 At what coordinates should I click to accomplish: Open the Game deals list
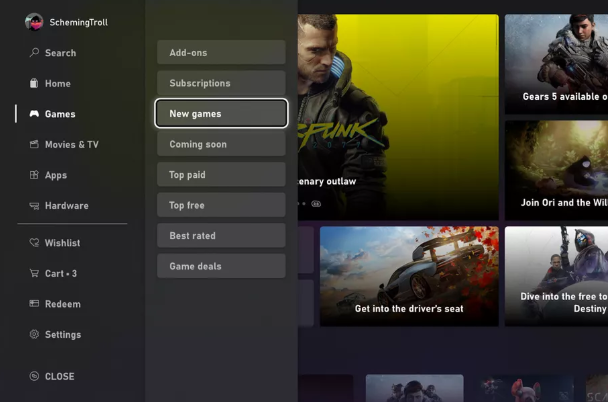pyautogui.click(x=221, y=266)
